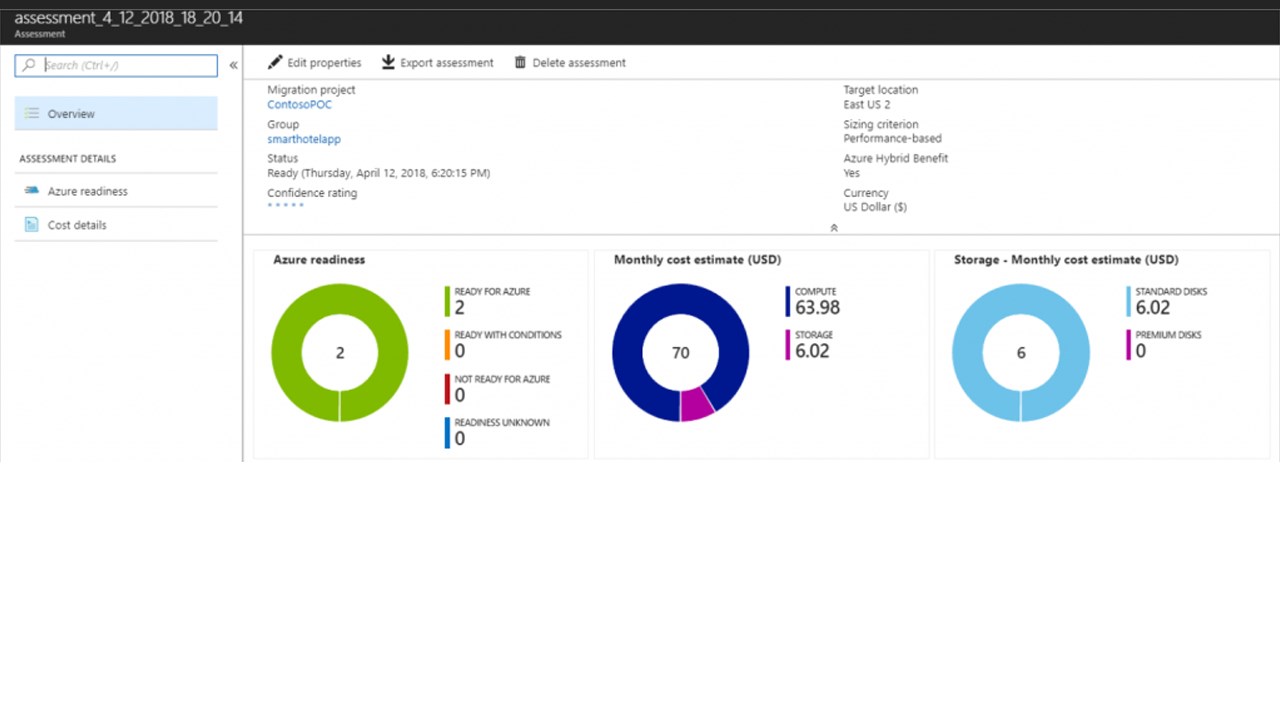Click Edit properties button
This screenshot has height=720, width=1280.
315,62
